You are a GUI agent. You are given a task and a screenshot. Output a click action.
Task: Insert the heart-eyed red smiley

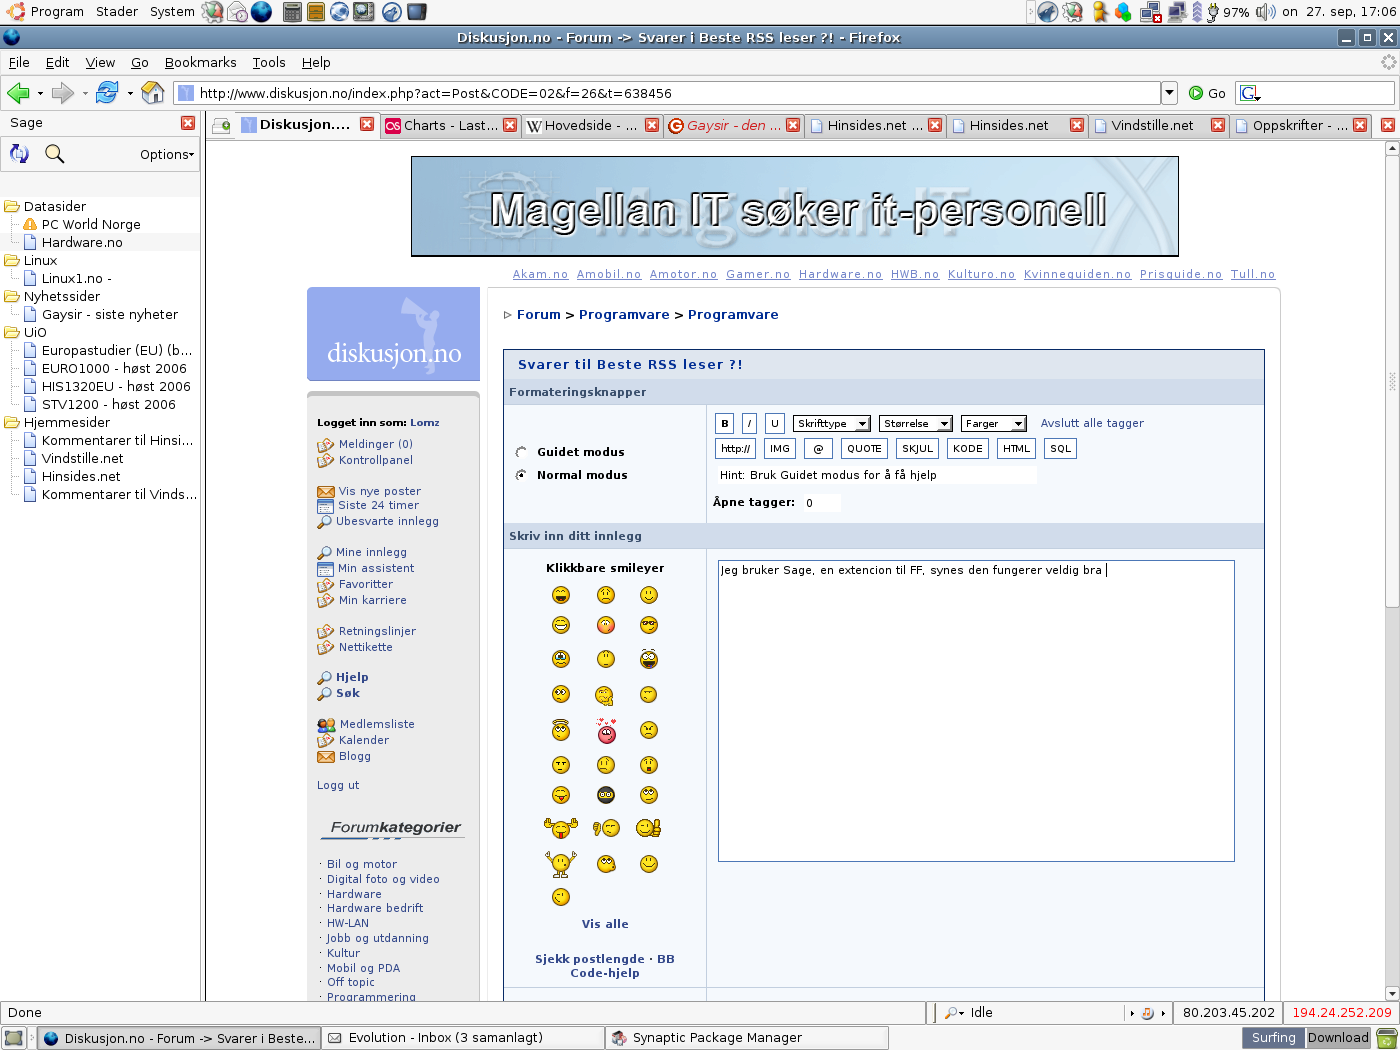click(606, 731)
